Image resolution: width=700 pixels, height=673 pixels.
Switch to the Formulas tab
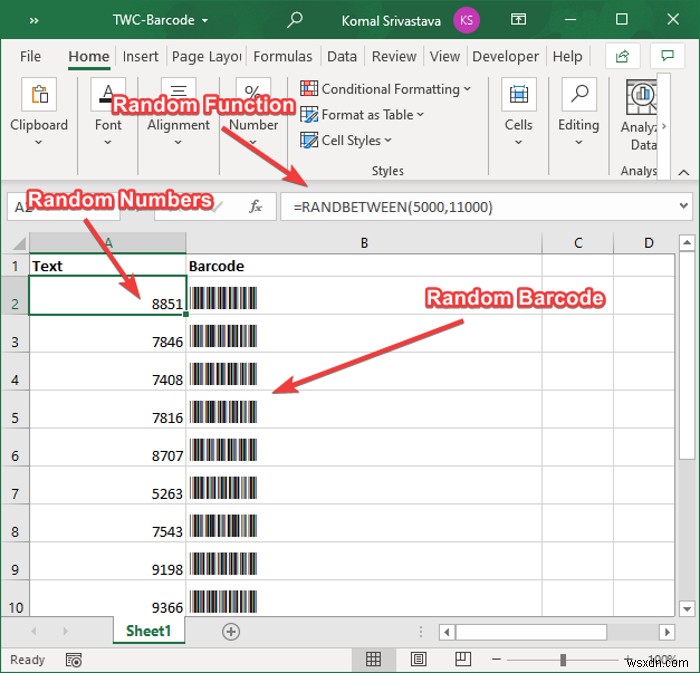pos(283,56)
